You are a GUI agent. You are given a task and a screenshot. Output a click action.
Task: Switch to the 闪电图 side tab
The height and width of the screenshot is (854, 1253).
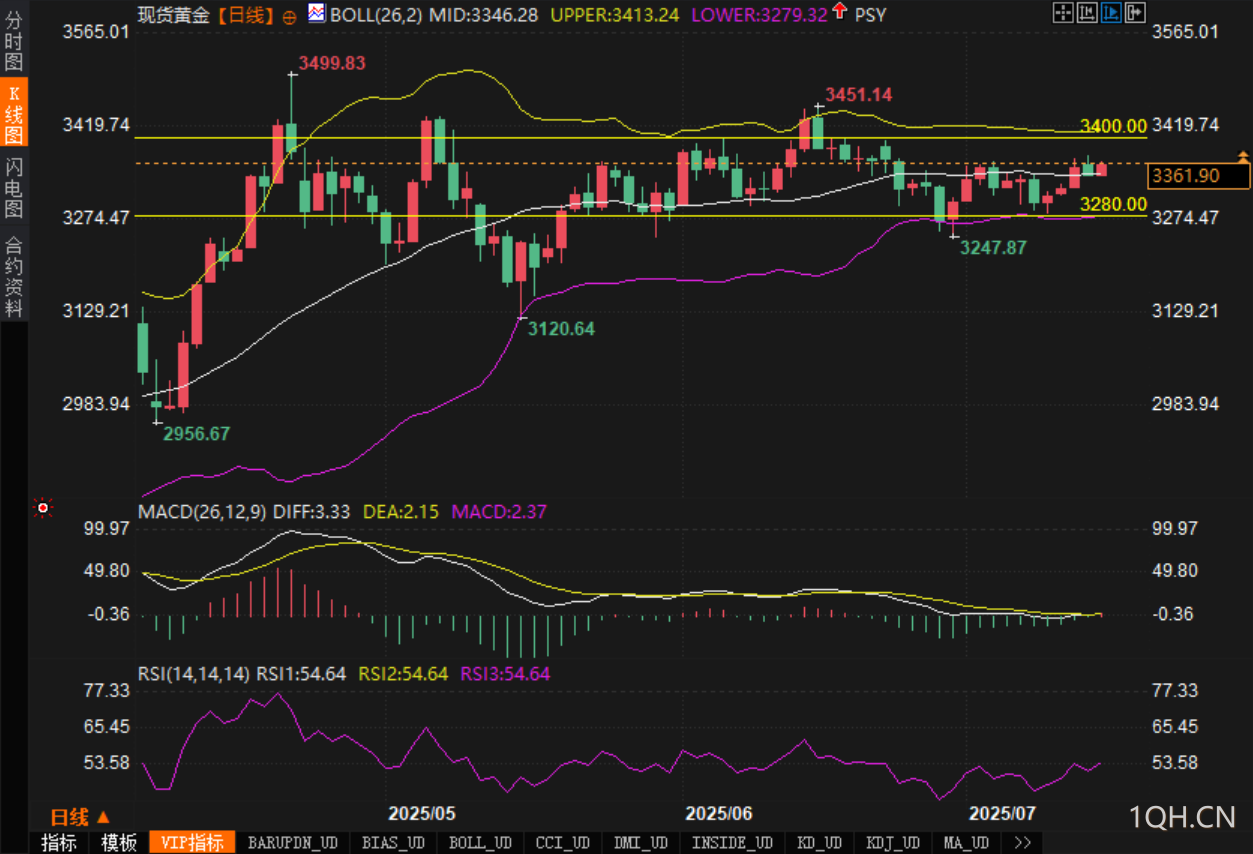point(14,187)
